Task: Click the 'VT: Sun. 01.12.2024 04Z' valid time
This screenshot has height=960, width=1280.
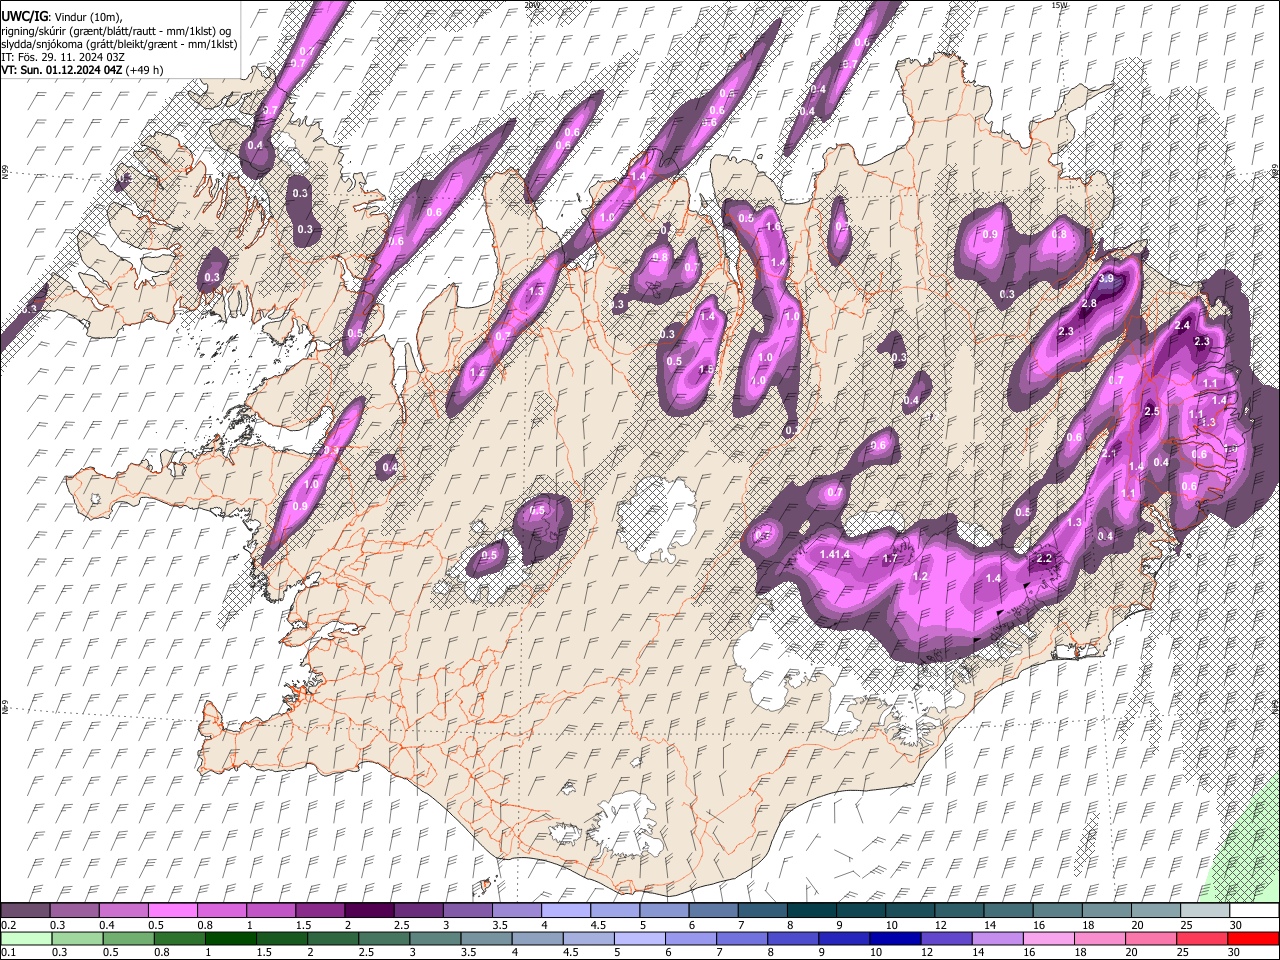Action: [x=62, y=70]
